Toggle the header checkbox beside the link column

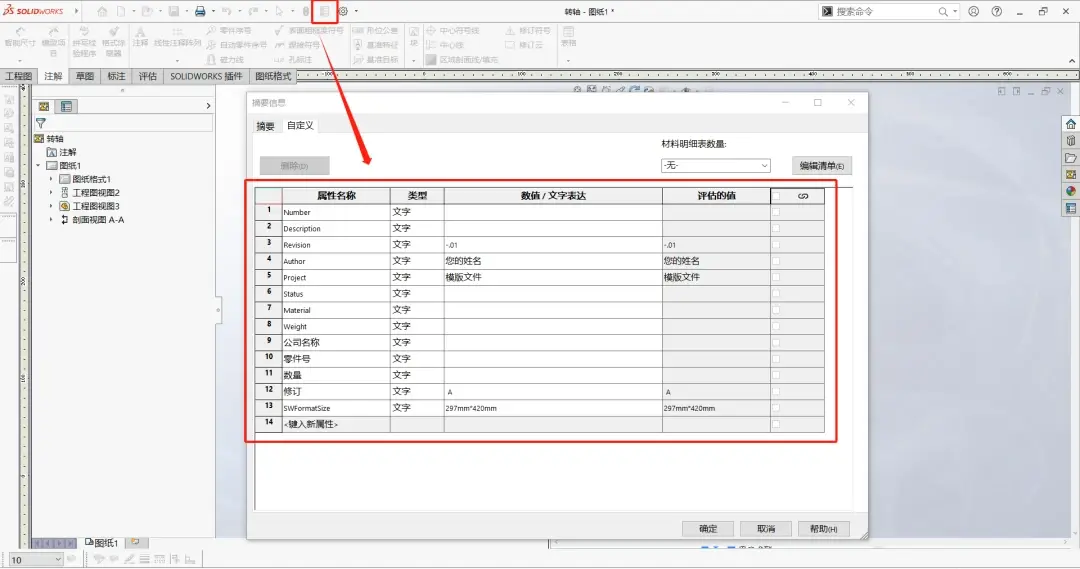point(776,196)
